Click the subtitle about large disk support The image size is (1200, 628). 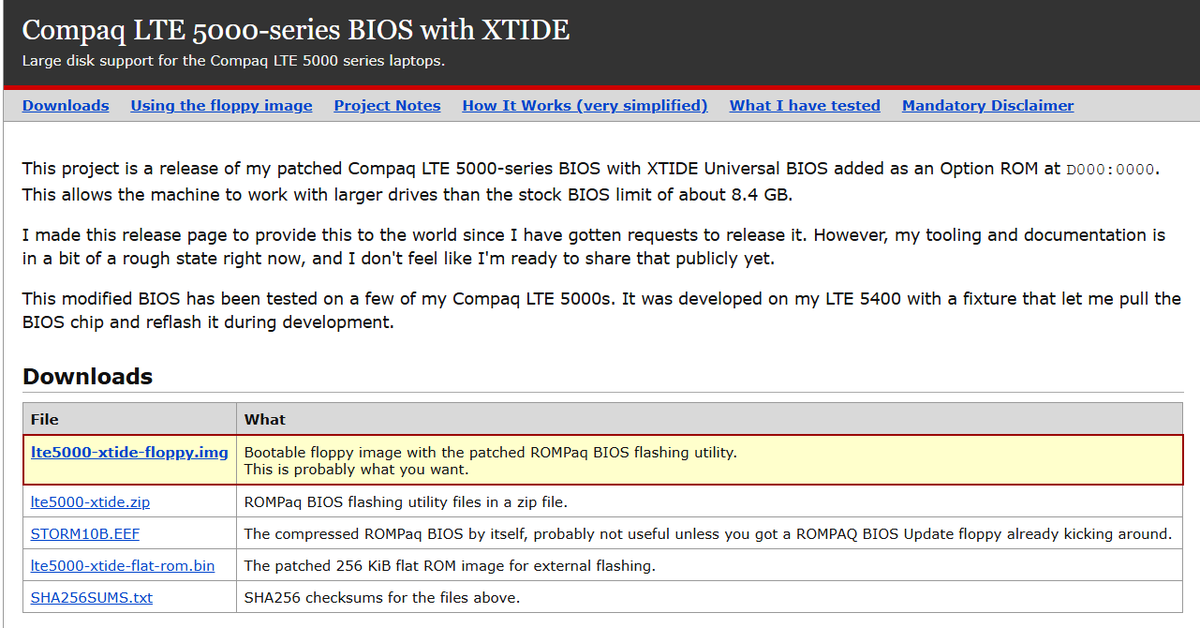pyautogui.click(x=234, y=61)
